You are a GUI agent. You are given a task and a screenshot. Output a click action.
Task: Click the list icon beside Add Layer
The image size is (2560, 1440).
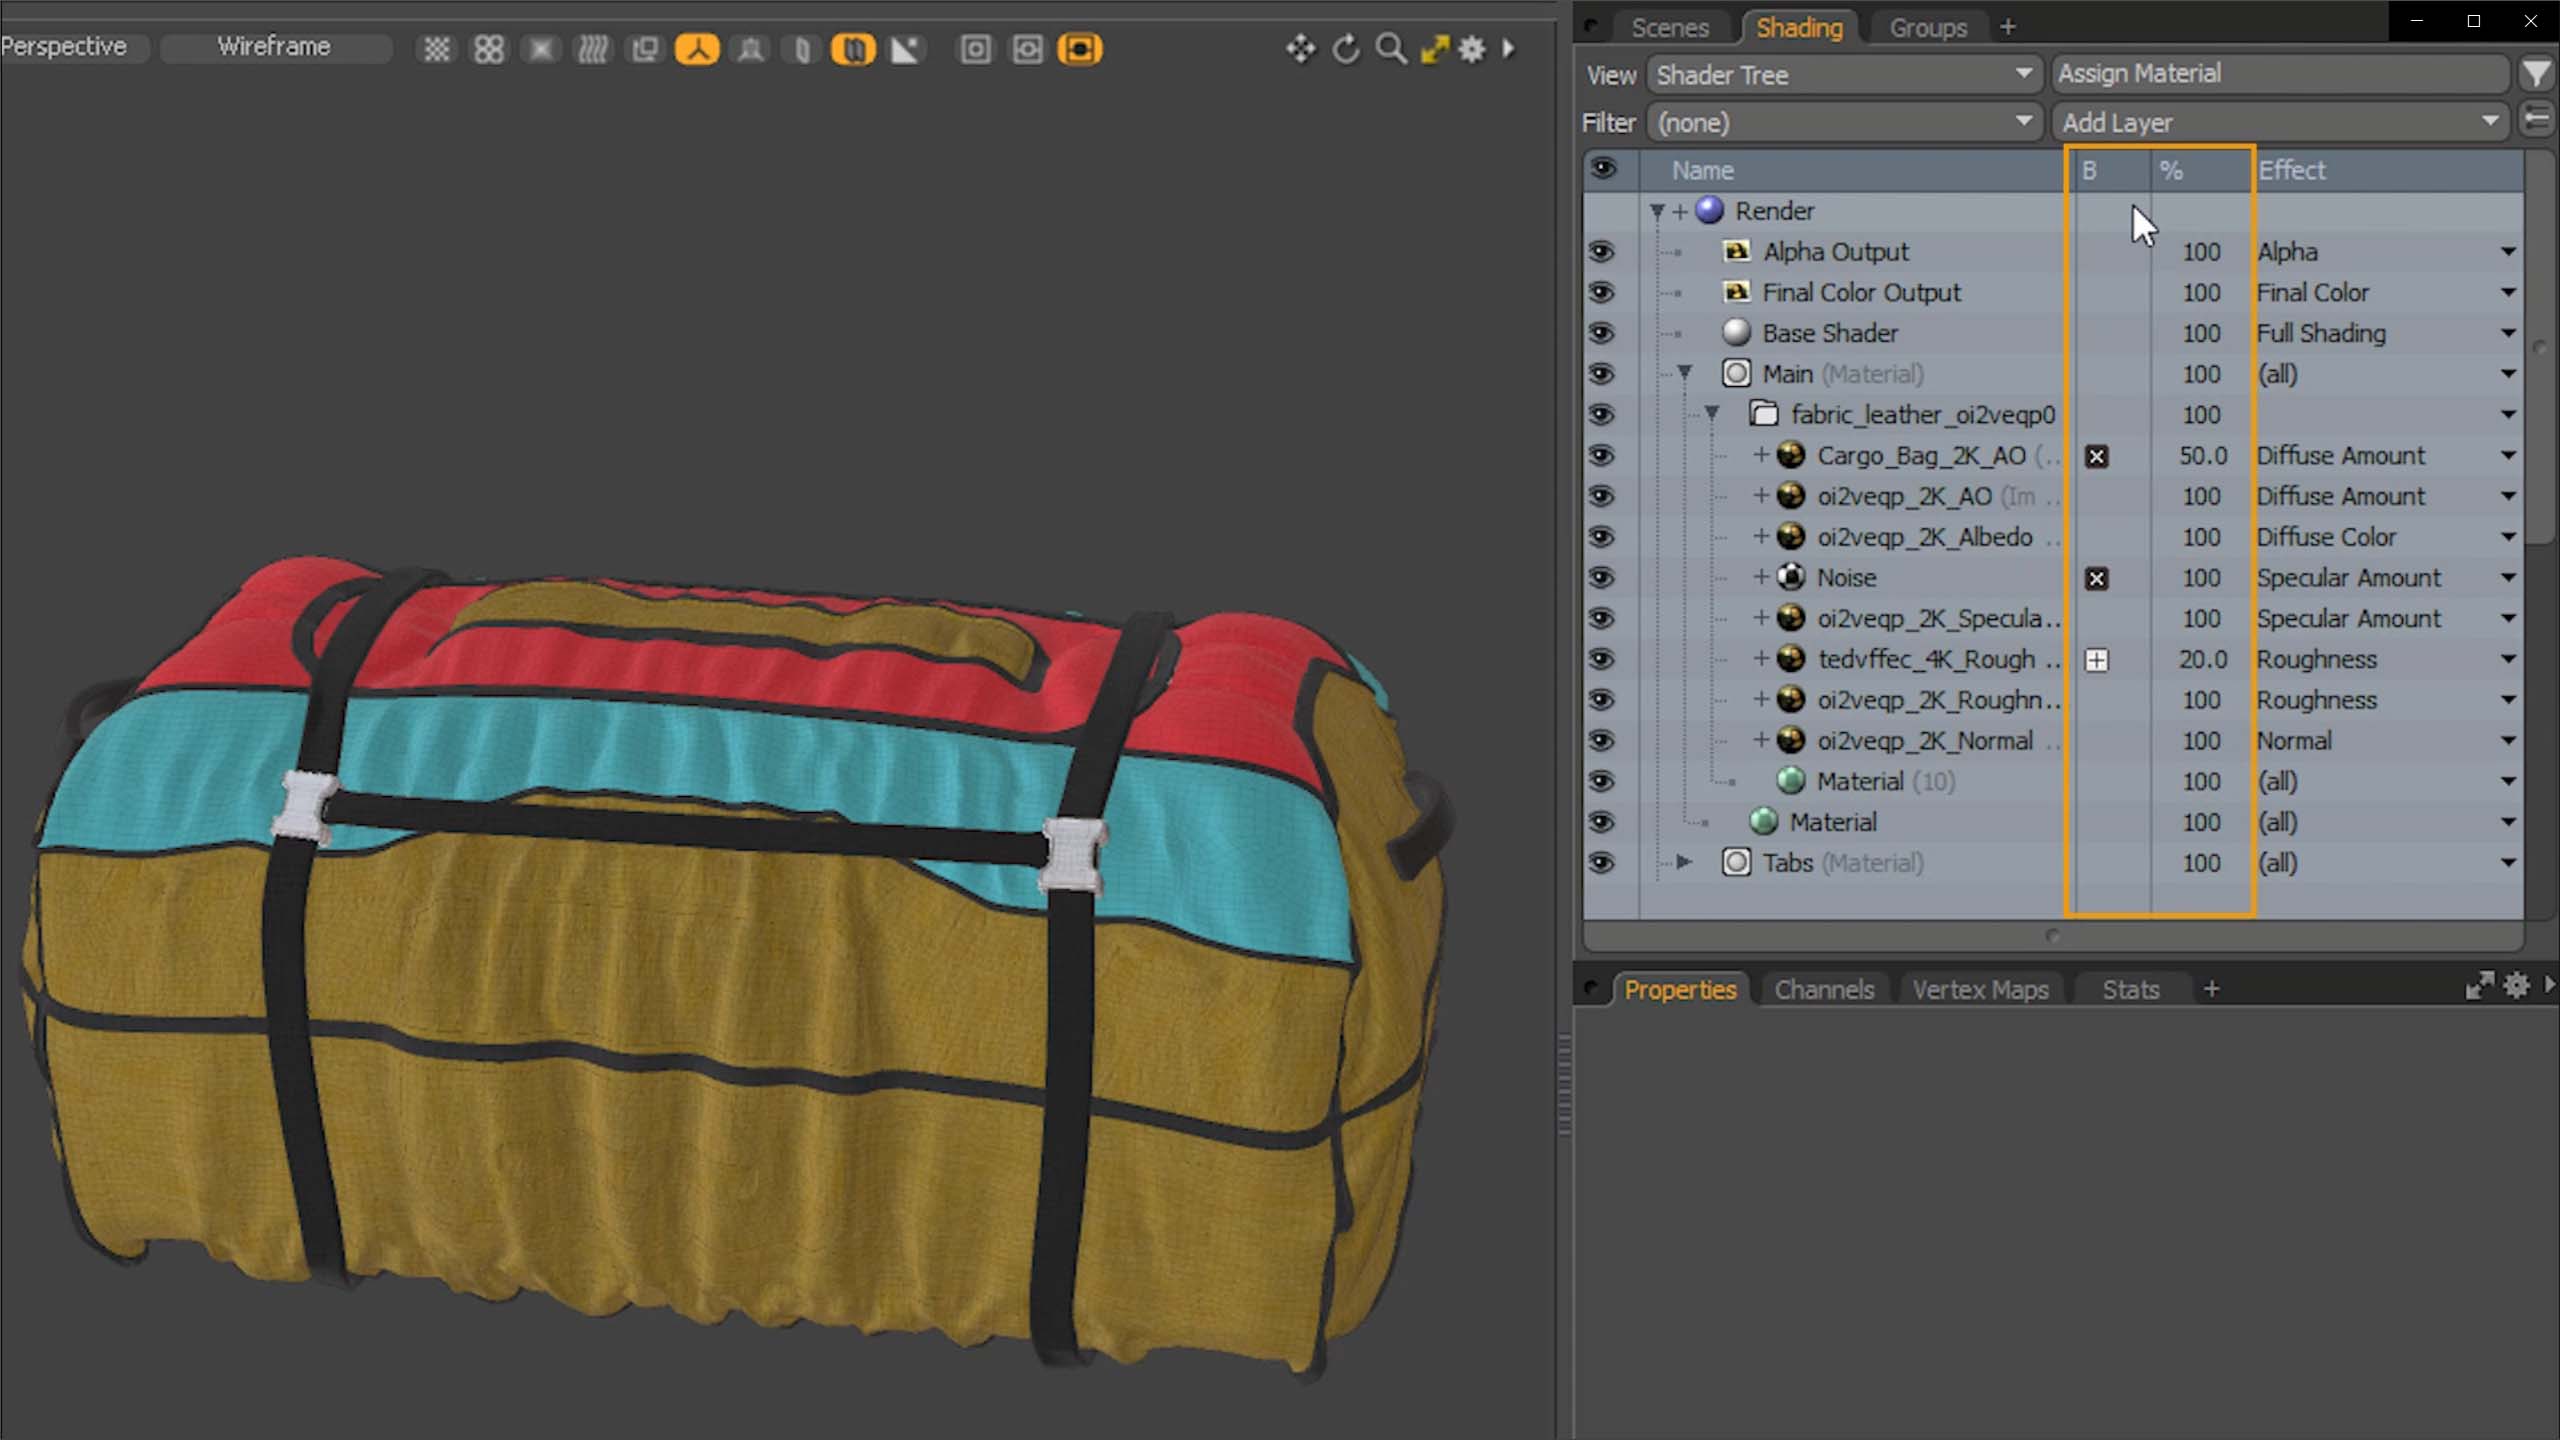click(x=2537, y=120)
